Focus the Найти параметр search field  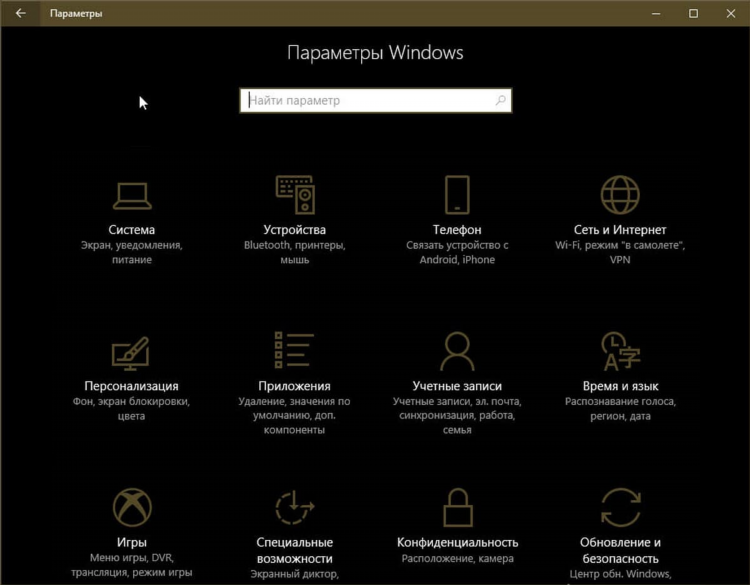[375, 100]
